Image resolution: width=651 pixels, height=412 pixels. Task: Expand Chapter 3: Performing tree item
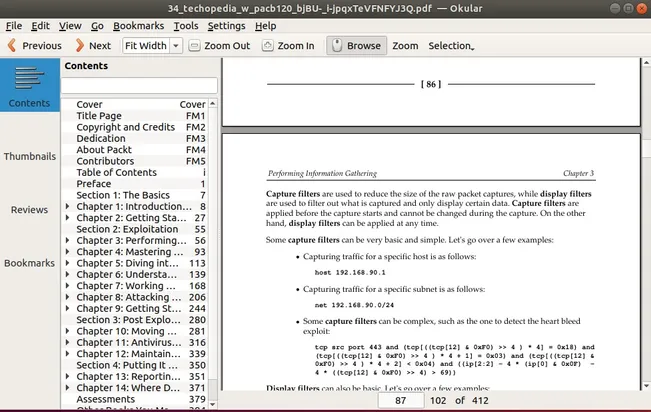pos(68,241)
